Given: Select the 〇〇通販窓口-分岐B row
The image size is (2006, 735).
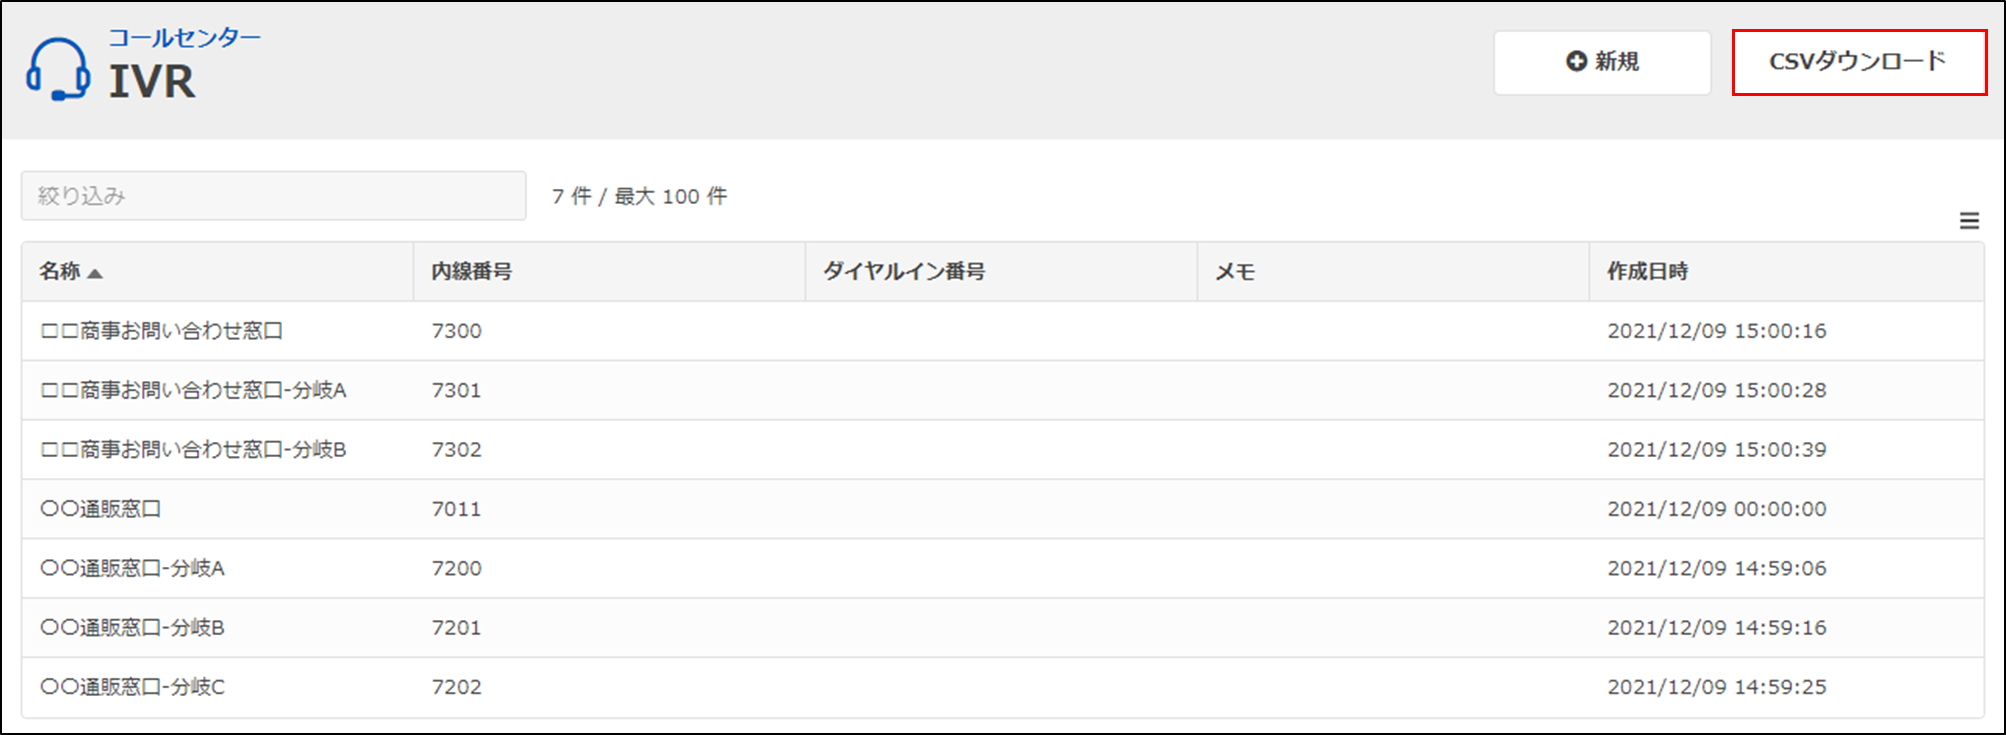Looking at the screenshot, I should click(132, 628).
